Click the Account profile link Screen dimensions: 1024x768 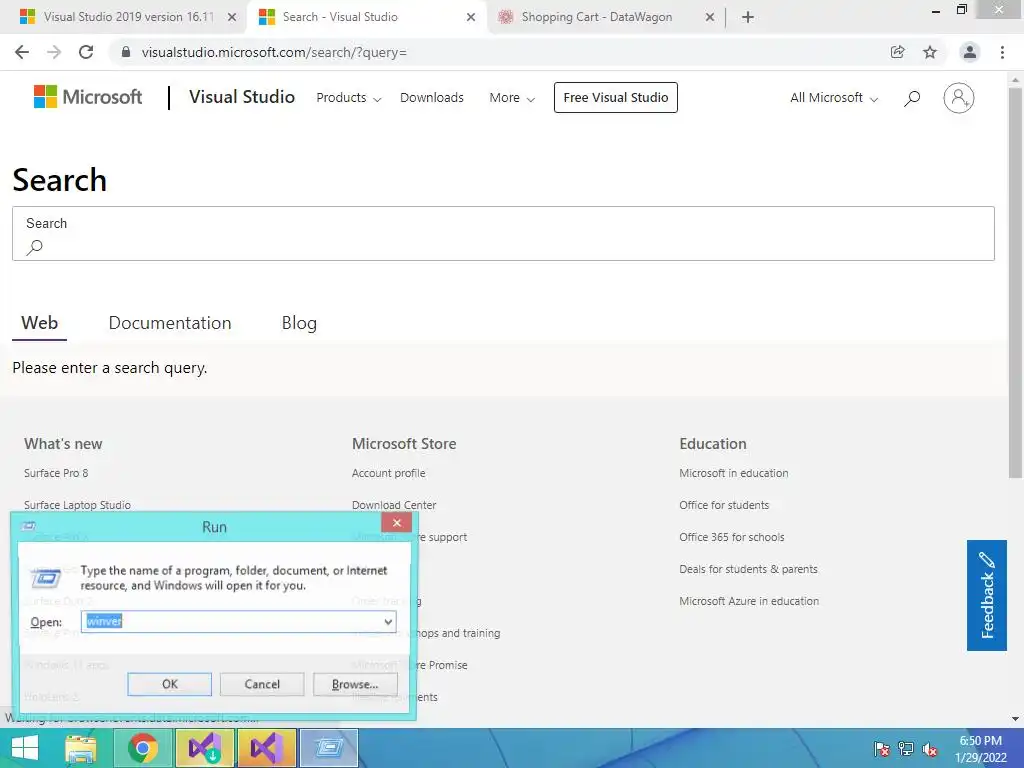point(389,473)
